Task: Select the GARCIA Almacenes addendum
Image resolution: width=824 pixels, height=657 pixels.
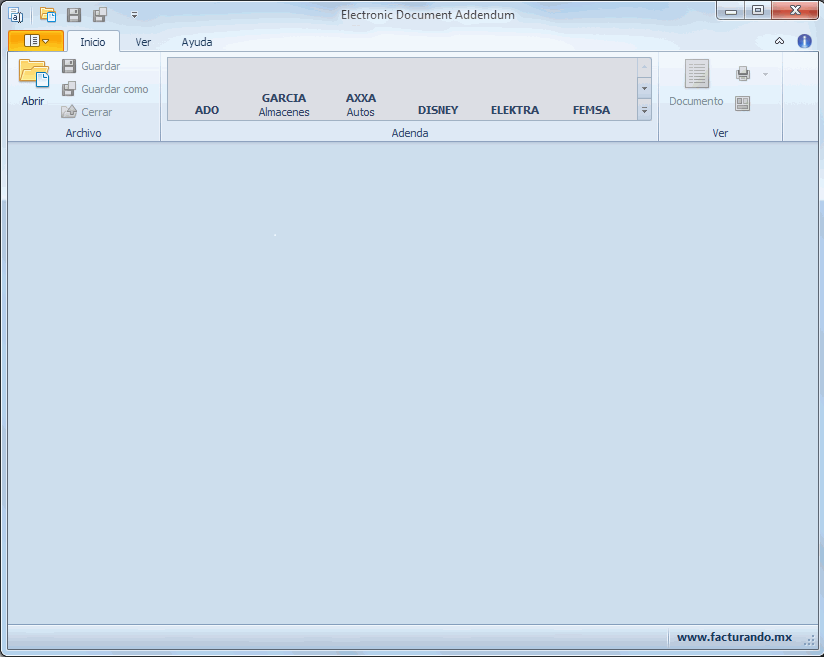Action: click(284, 104)
